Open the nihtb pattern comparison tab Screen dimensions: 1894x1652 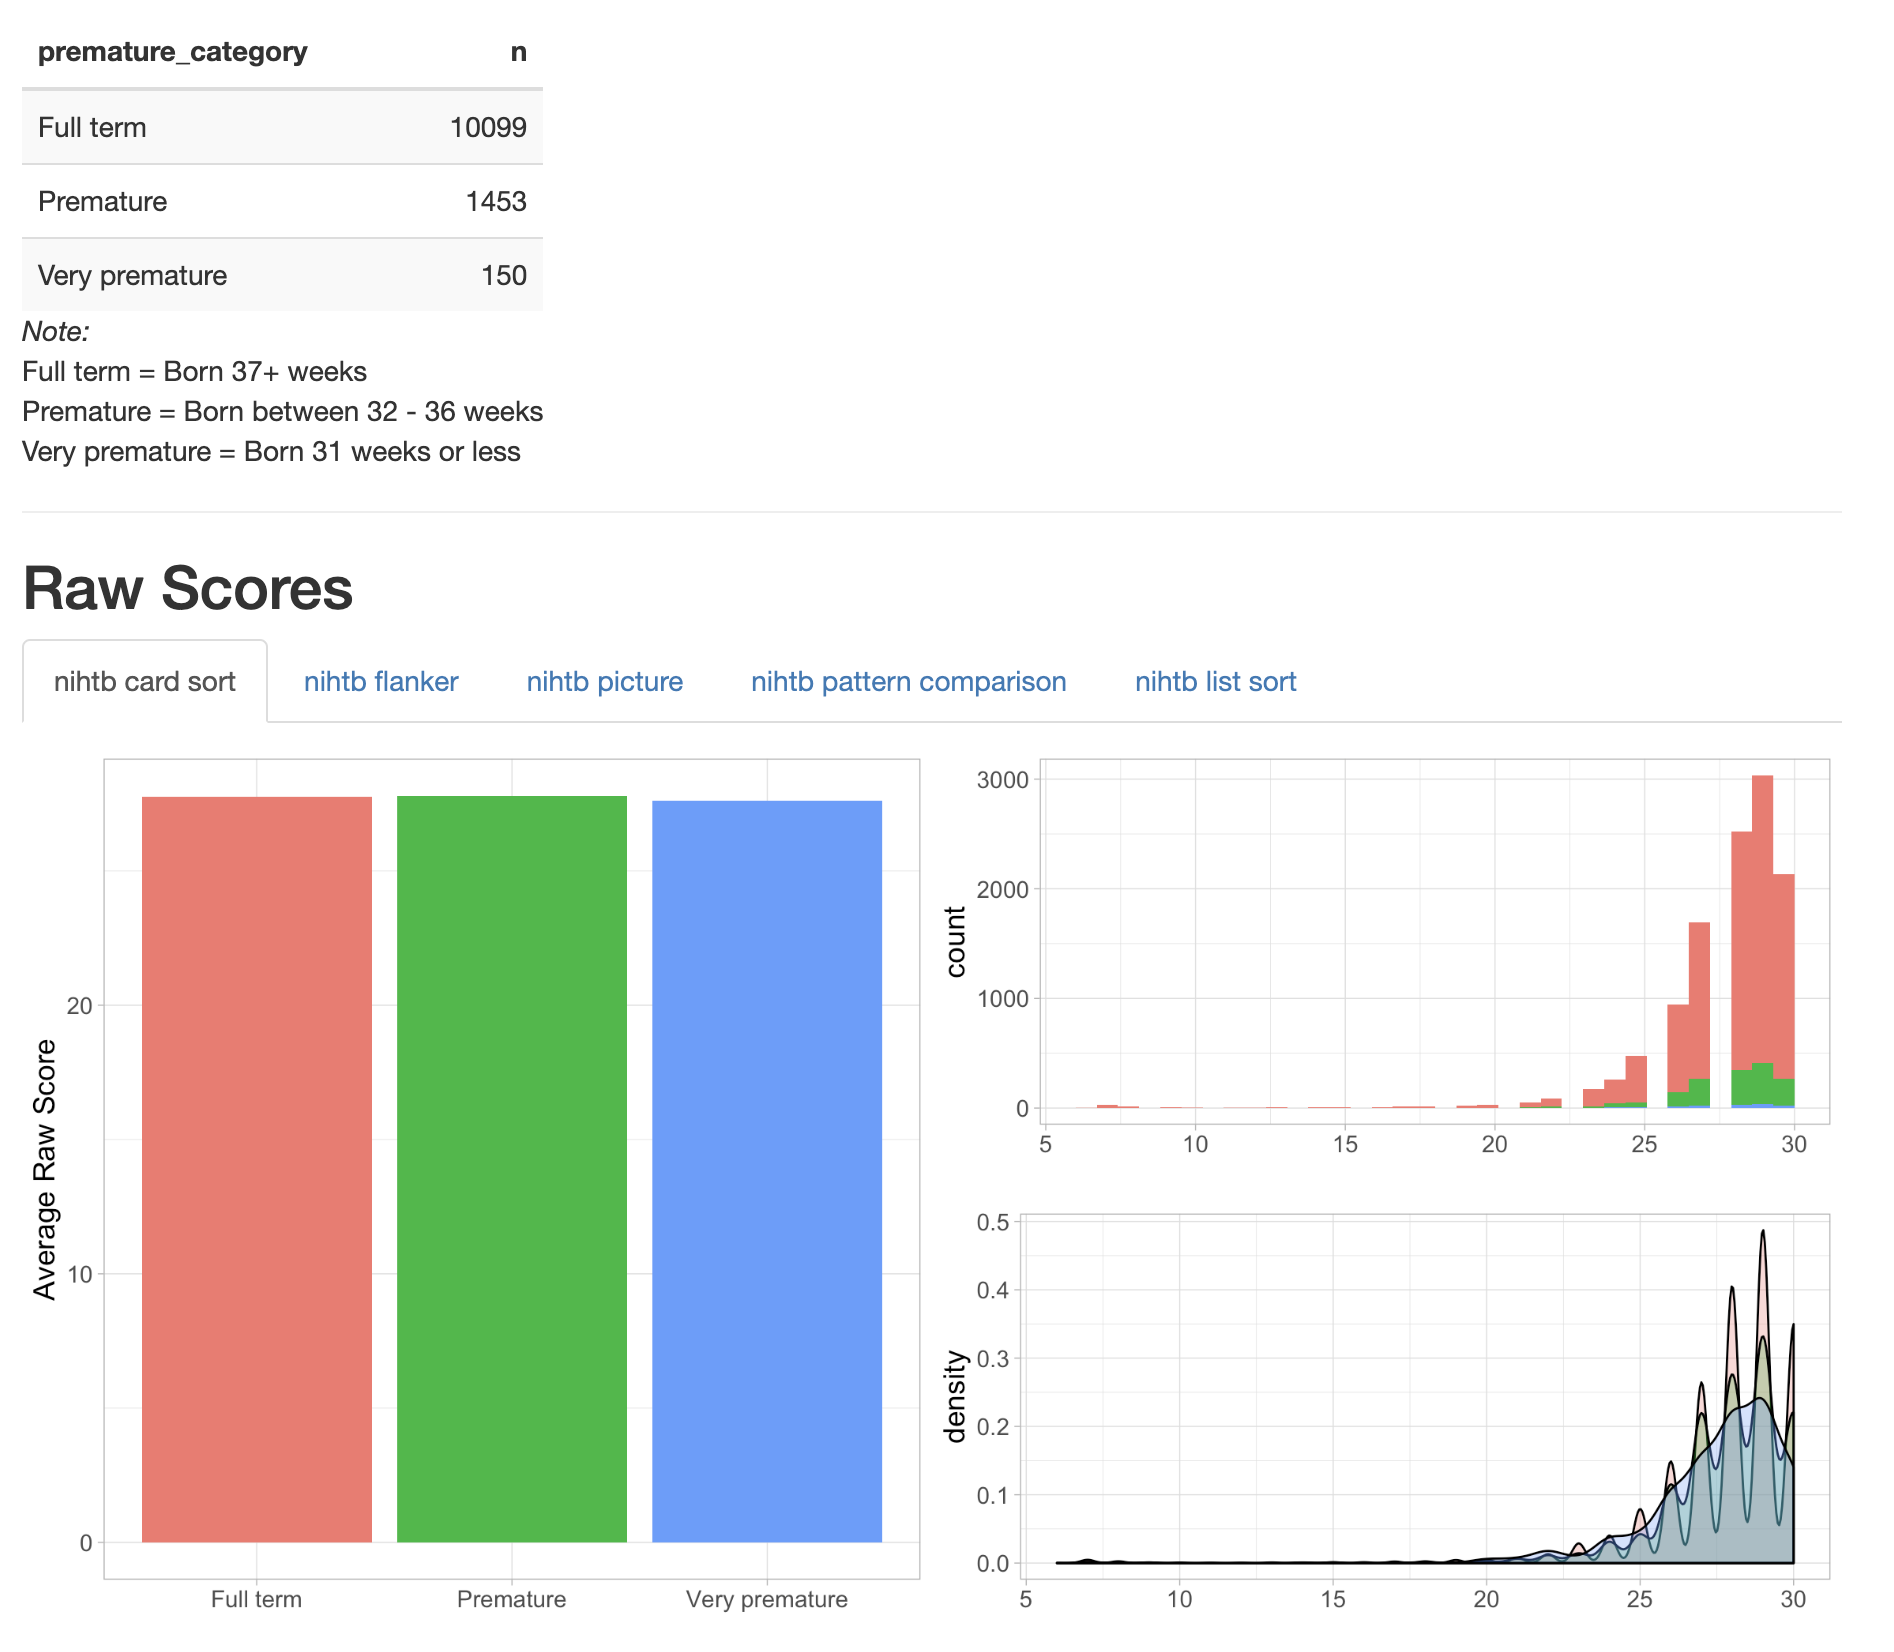click(x=909, y=681)
